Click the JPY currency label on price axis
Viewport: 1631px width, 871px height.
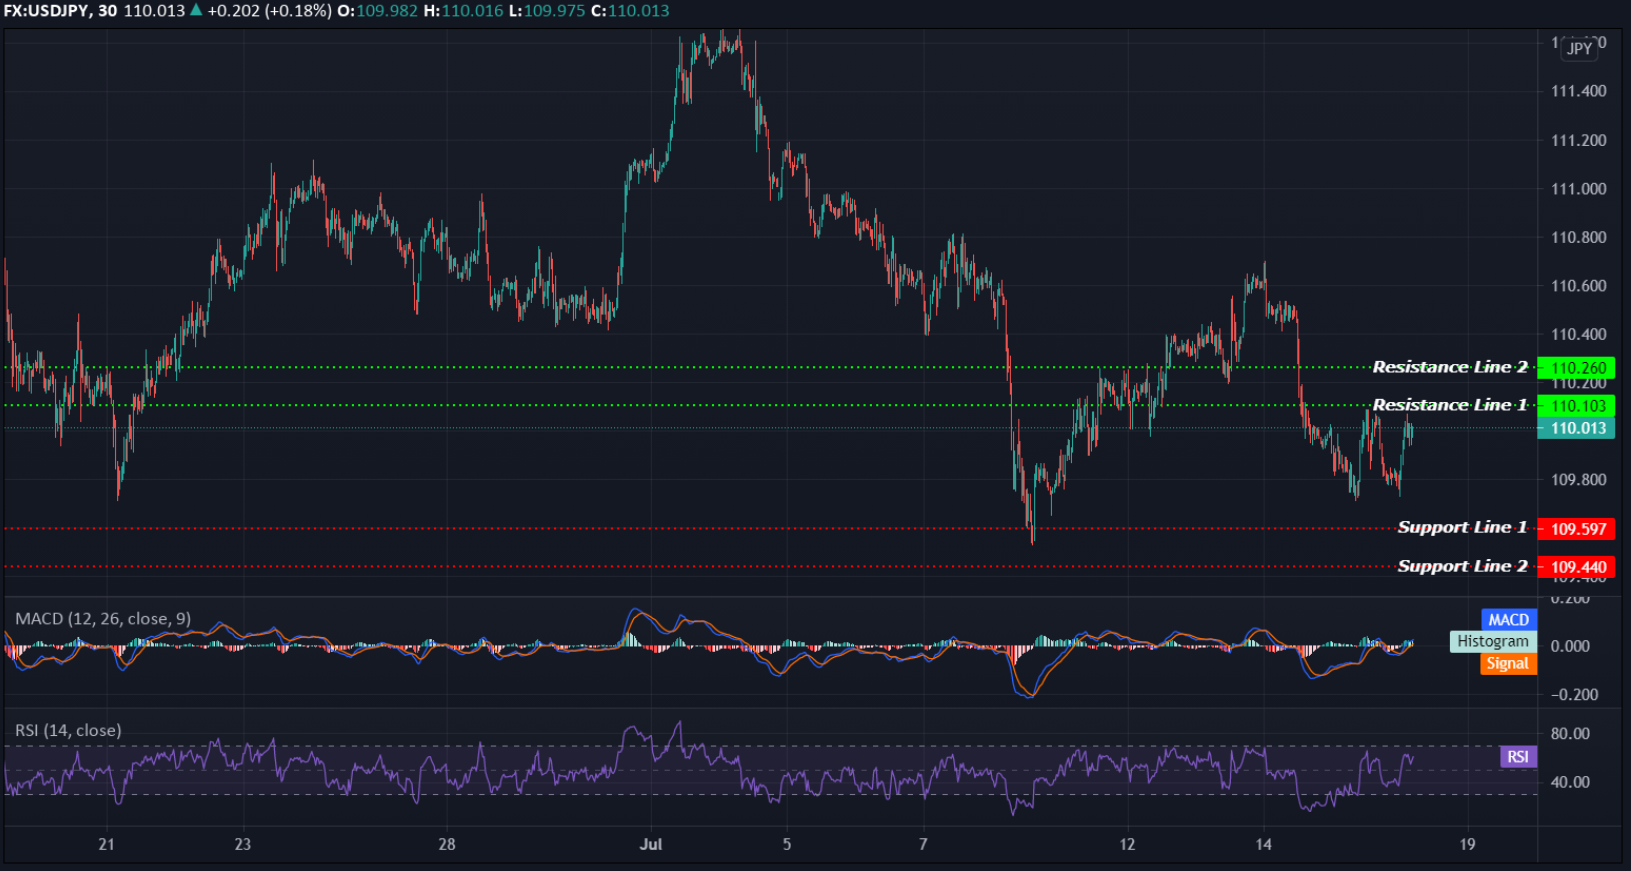(x=1580, y=48)
